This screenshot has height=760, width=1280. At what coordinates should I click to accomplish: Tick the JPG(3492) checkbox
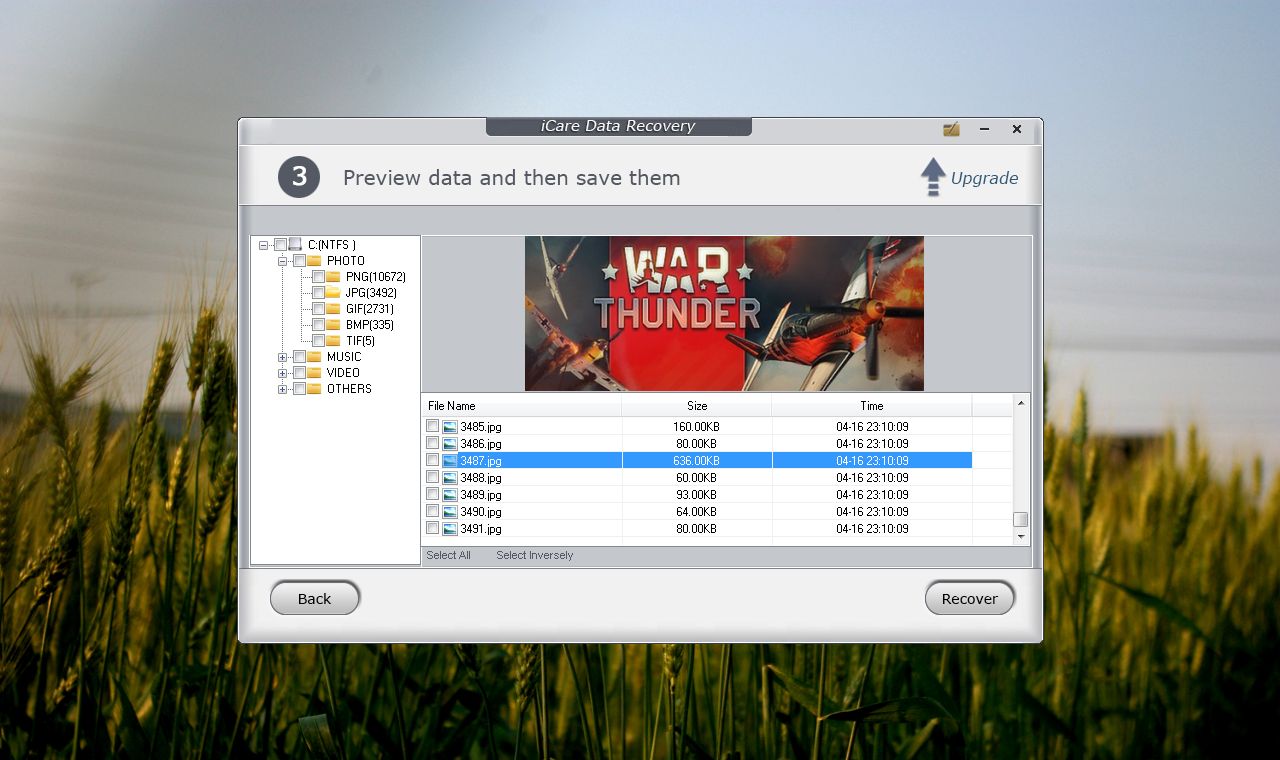coord(318,292)
